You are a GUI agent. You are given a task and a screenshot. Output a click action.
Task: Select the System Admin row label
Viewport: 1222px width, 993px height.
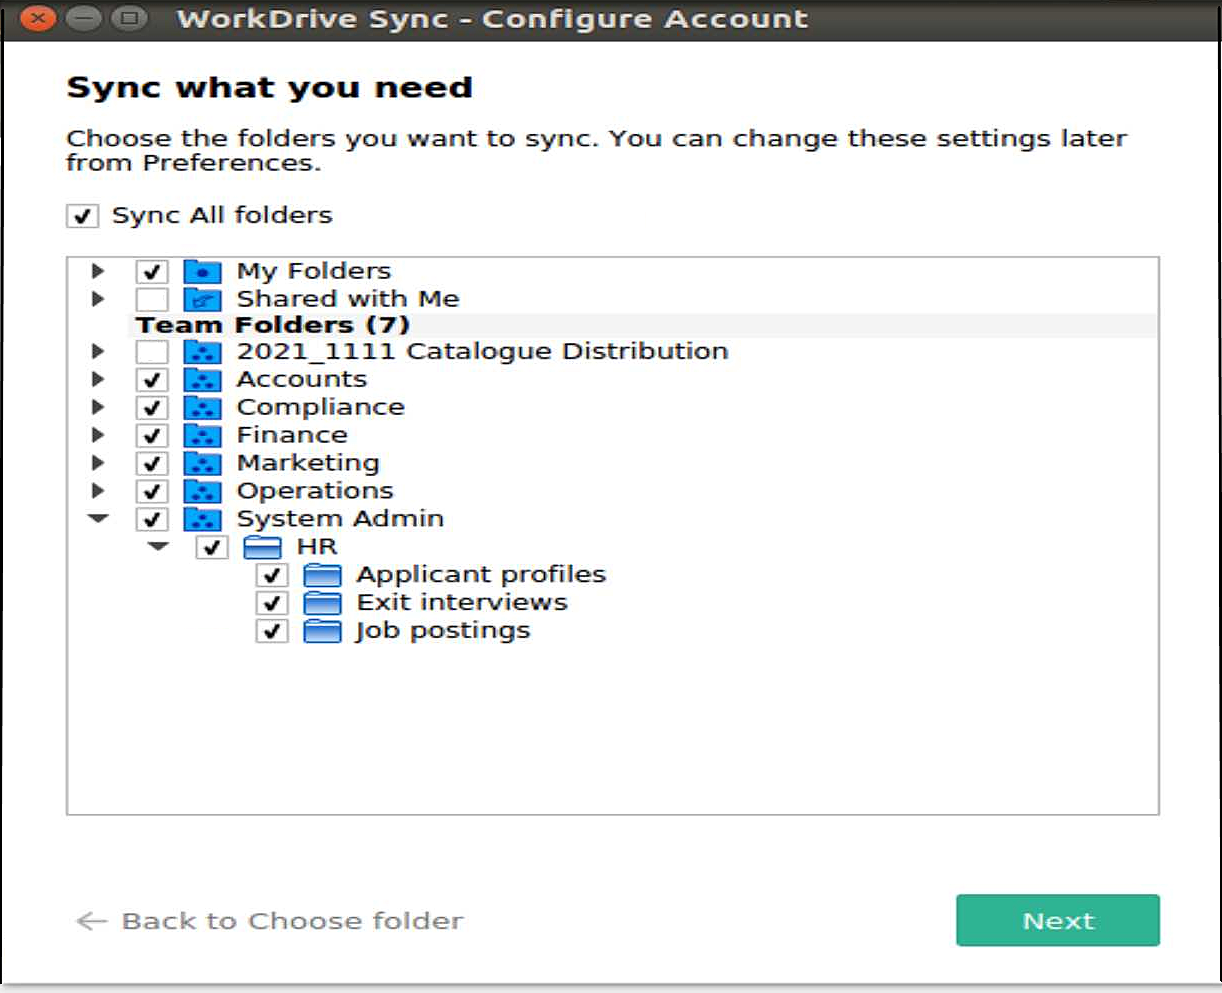click(340, 519)
